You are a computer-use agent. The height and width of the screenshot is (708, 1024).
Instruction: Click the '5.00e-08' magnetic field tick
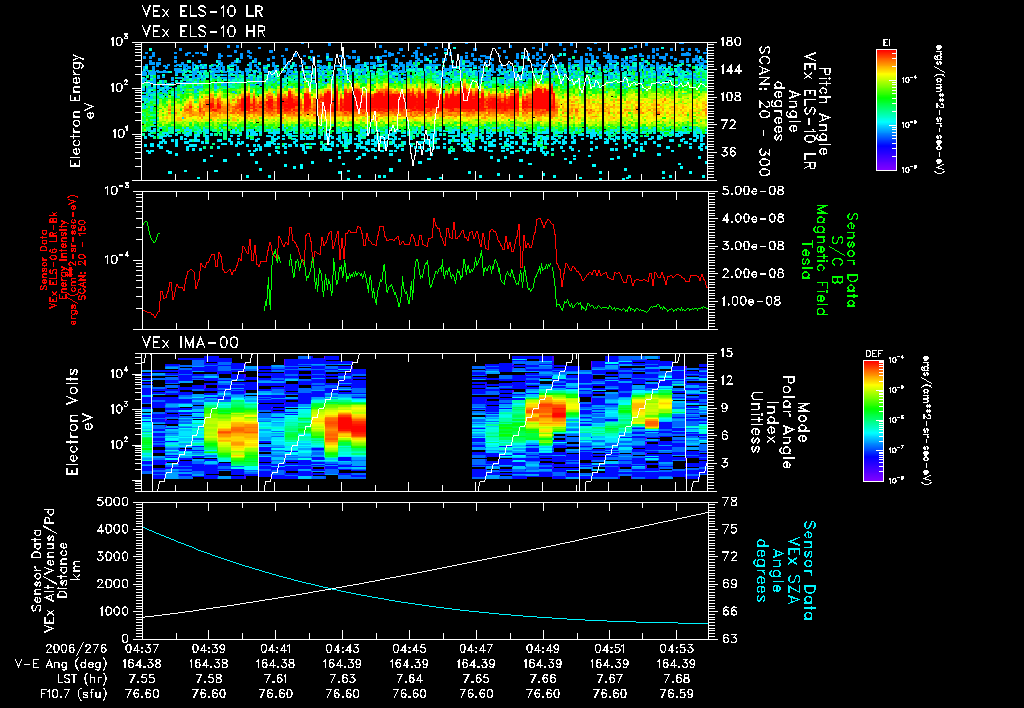point(752,191)
